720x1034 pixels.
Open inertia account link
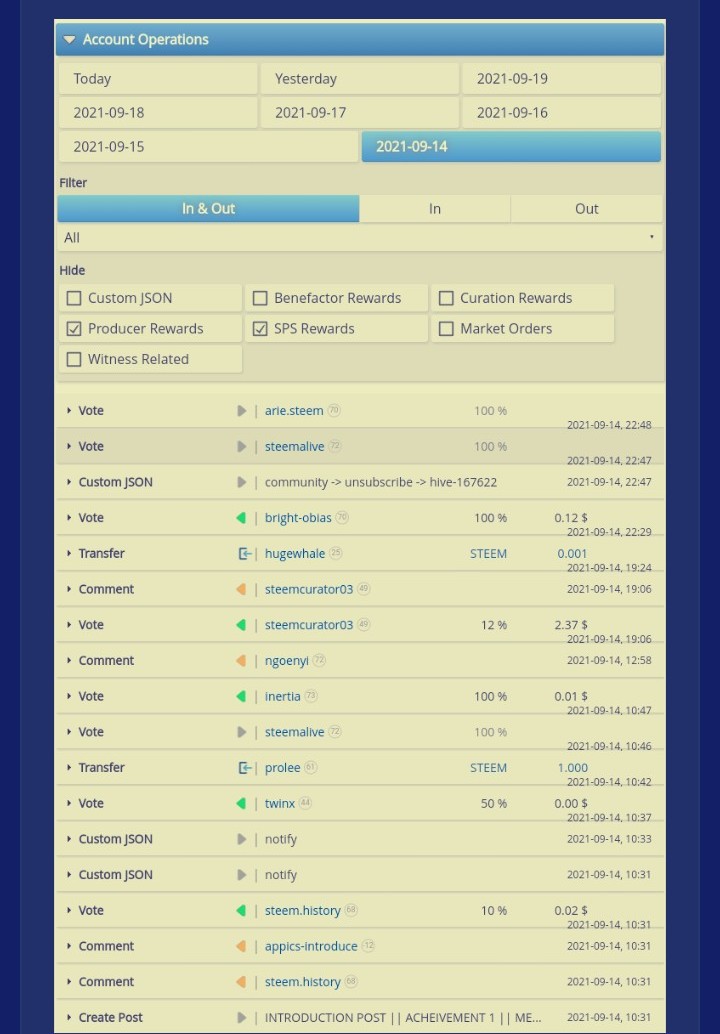[282, 696]
